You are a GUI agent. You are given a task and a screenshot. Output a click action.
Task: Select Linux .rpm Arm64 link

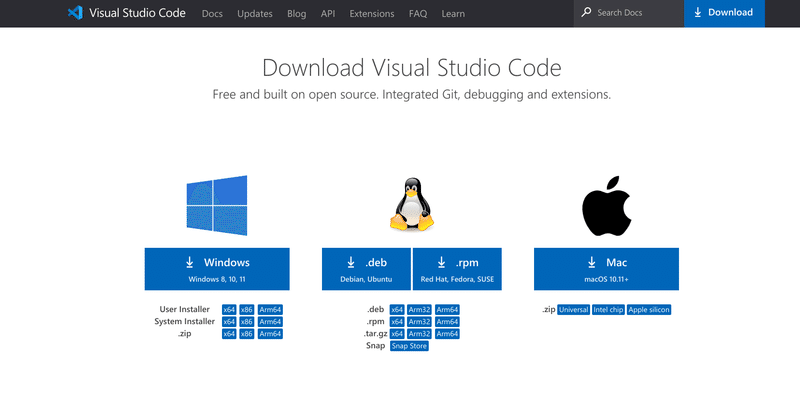point(447,322)
